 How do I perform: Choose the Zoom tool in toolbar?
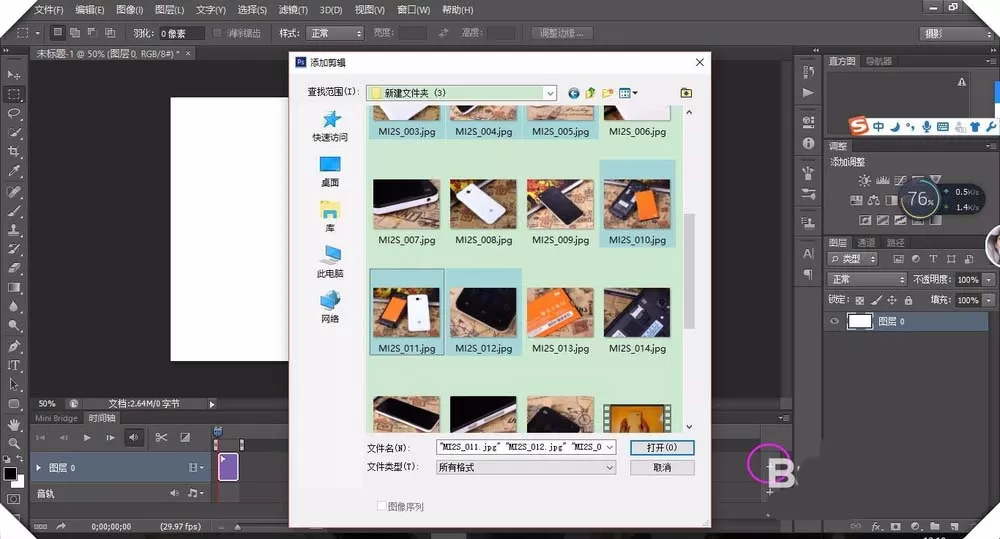click(x=13, y=443)
